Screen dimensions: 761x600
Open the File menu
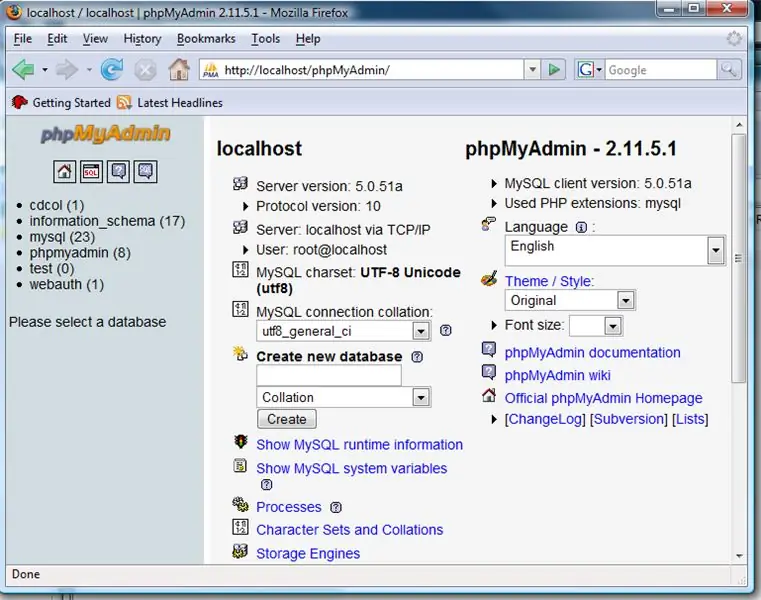pyautogui.click(x=22, y=38)
